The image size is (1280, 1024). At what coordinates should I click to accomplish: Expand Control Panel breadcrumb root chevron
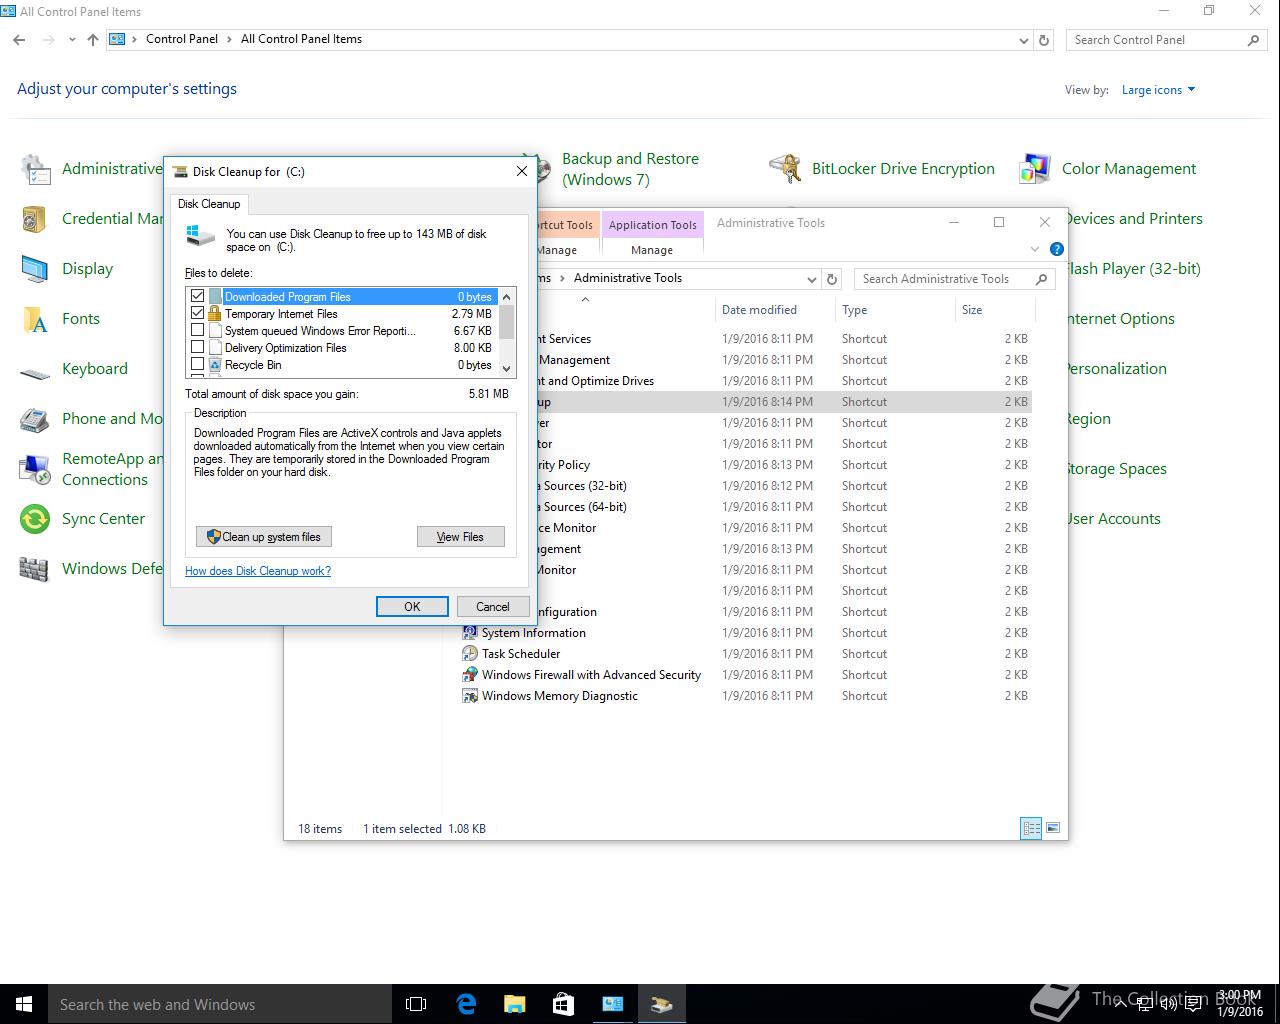(134, 39)
